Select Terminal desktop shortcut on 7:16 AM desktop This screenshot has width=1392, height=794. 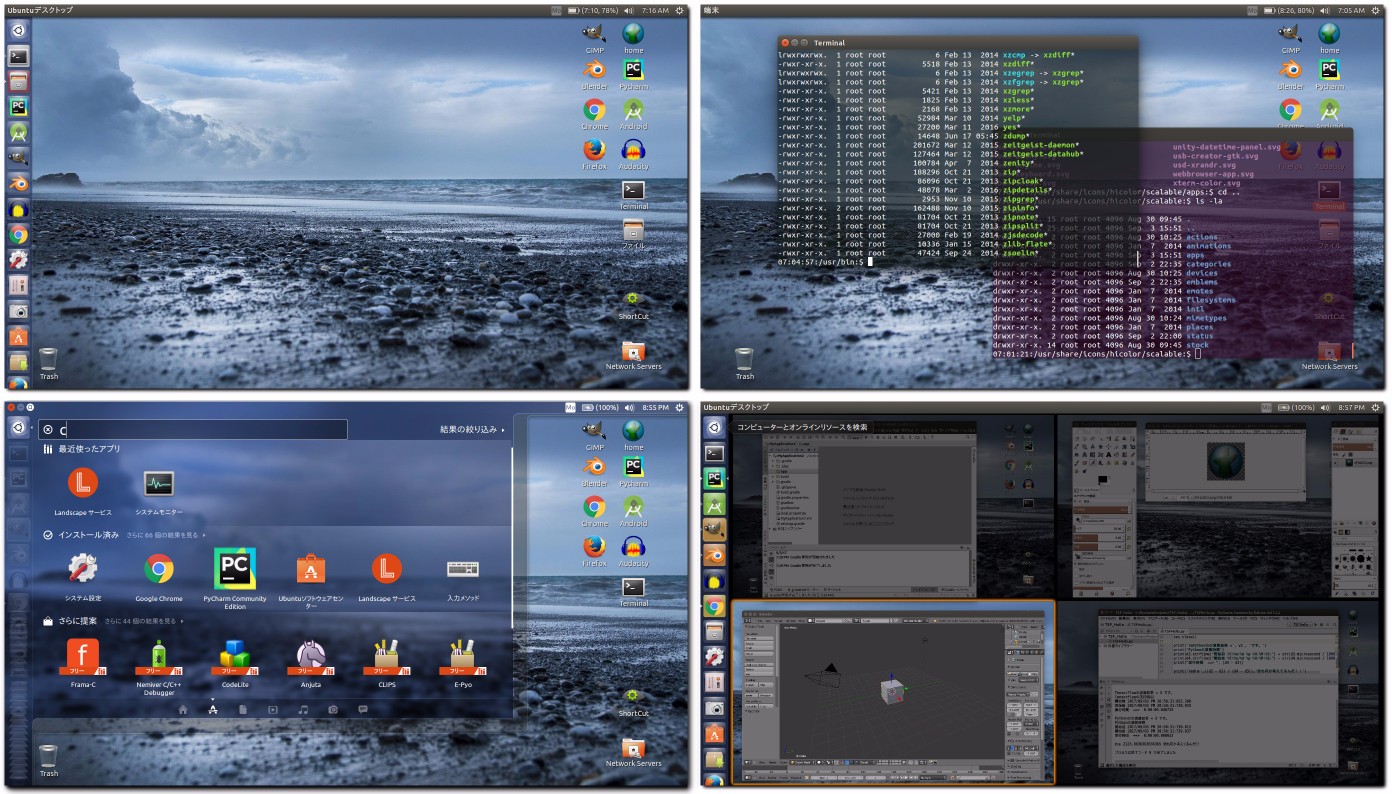(633, 195)
